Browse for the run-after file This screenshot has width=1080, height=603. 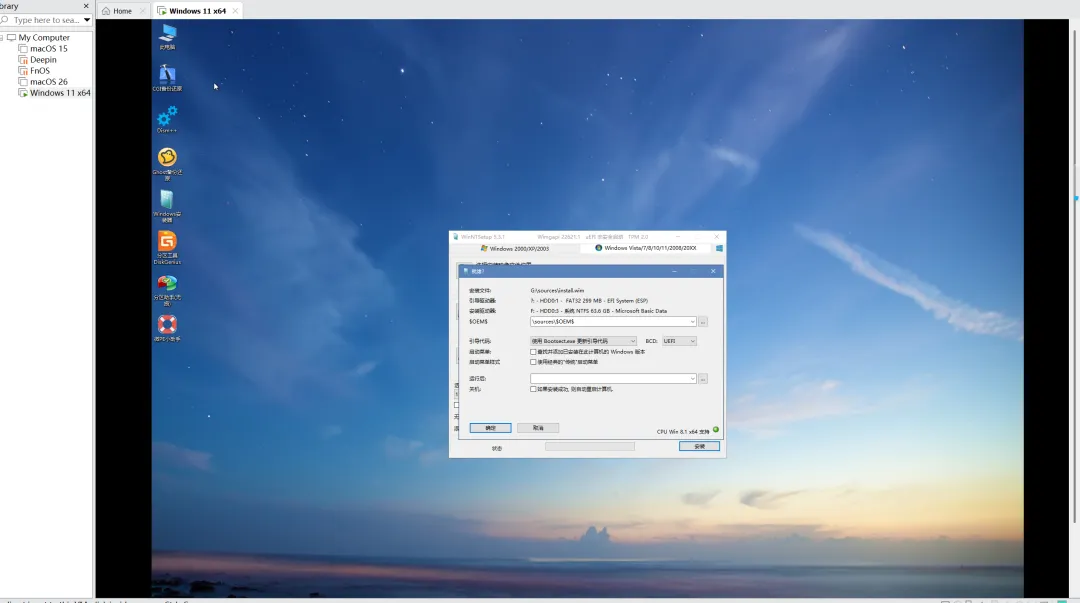pyautogui.click(x=703, y=379)
